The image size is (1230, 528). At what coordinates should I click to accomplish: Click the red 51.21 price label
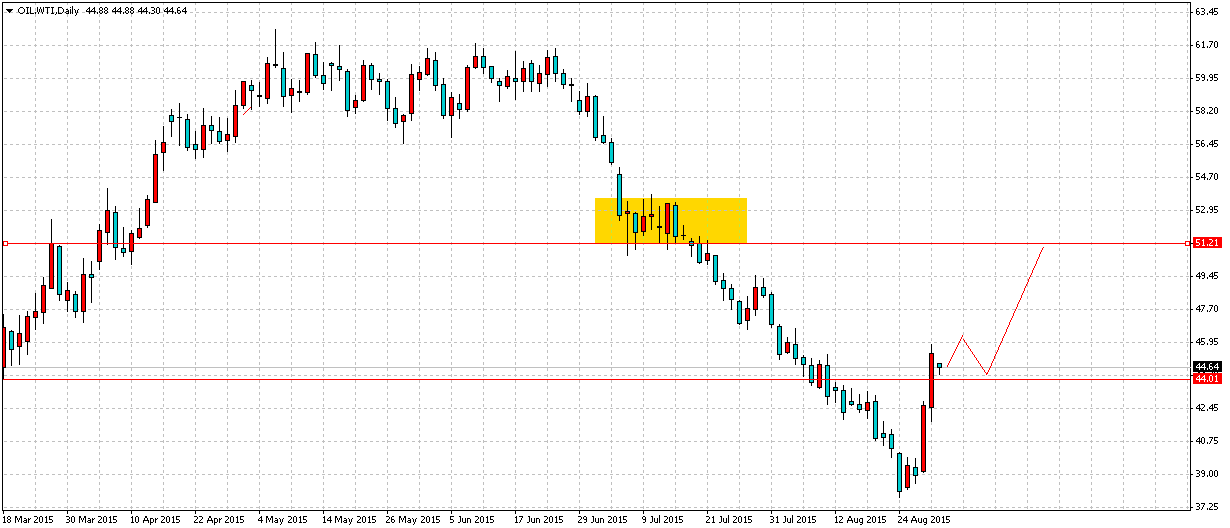(x=1206, y=243)
